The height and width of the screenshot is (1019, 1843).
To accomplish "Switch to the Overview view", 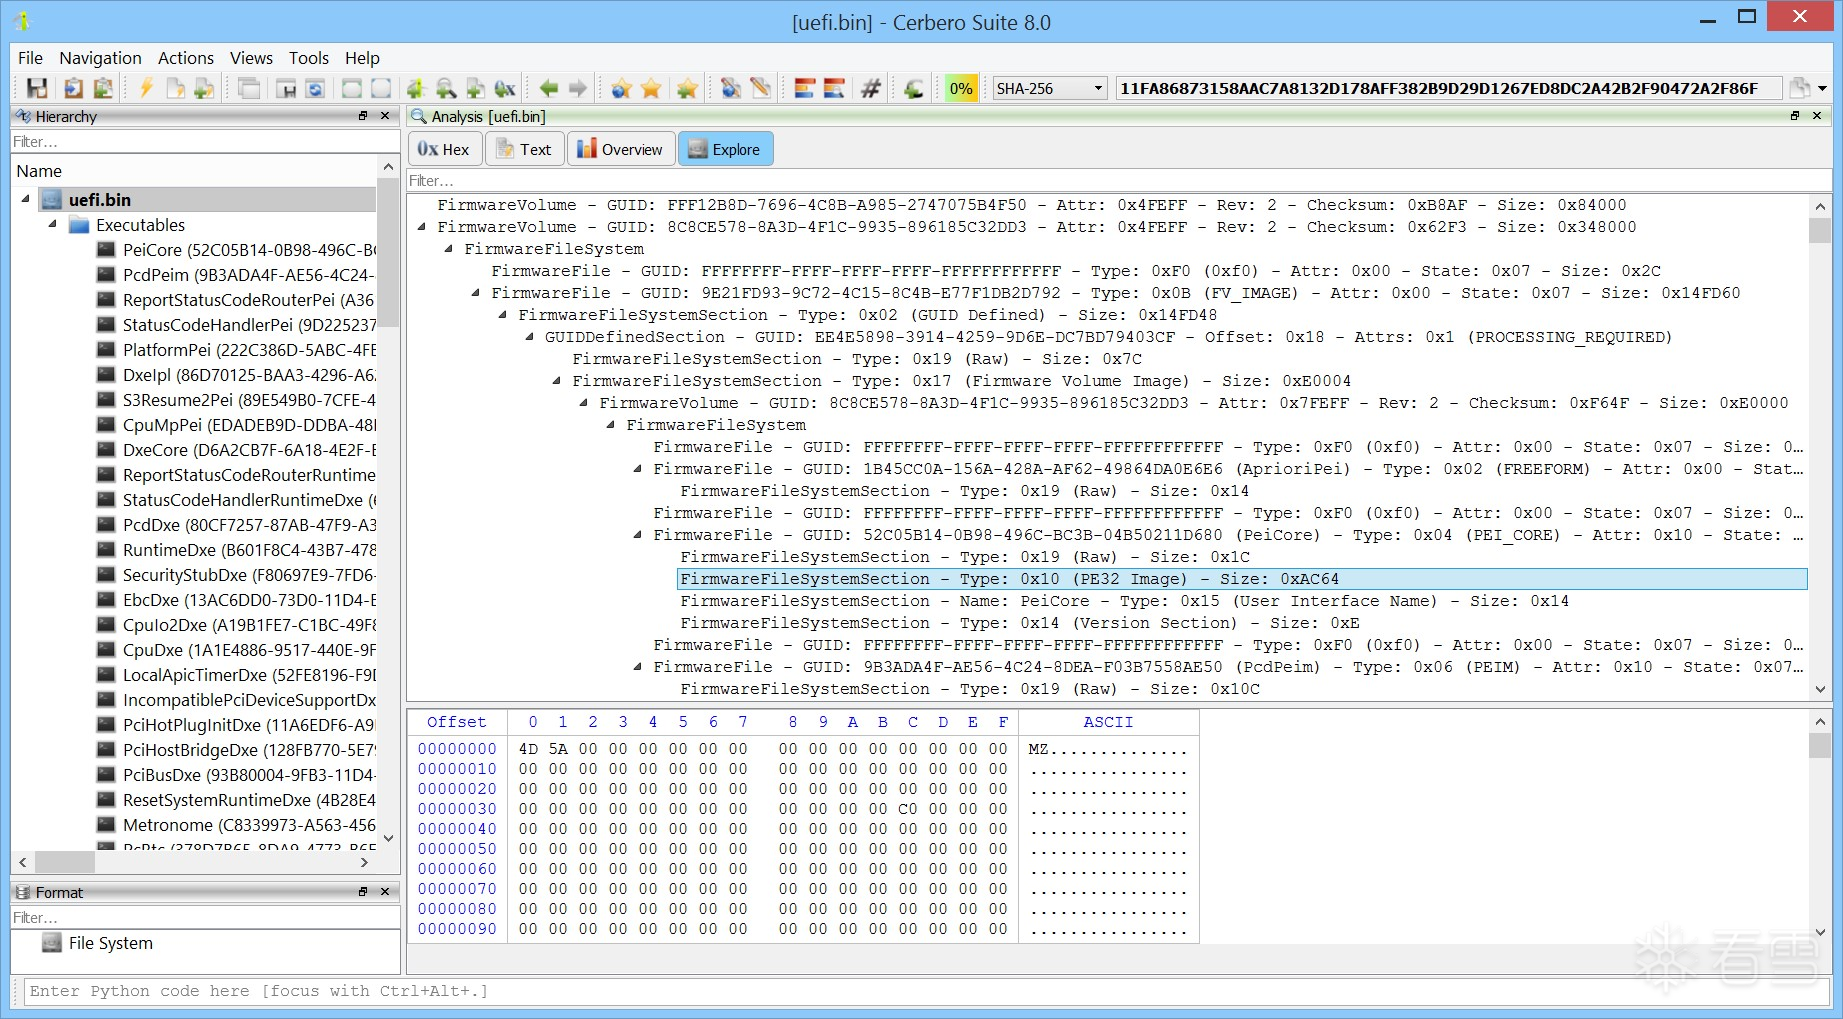I will pyautogui.click(x=621, y=149).
